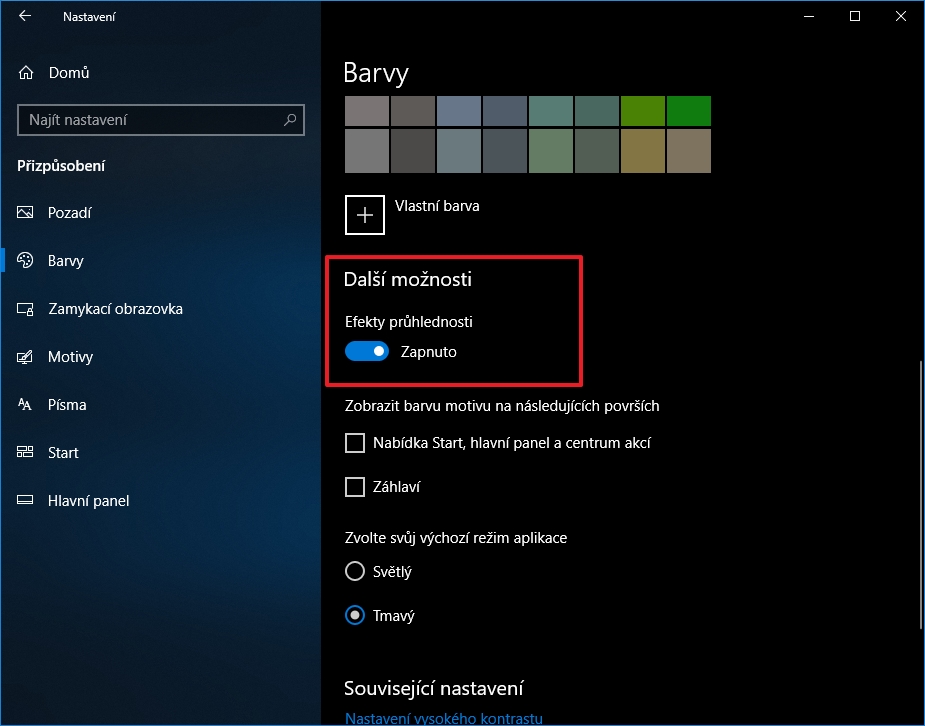Click the plus icon for custom color

(x=365, y=215)
